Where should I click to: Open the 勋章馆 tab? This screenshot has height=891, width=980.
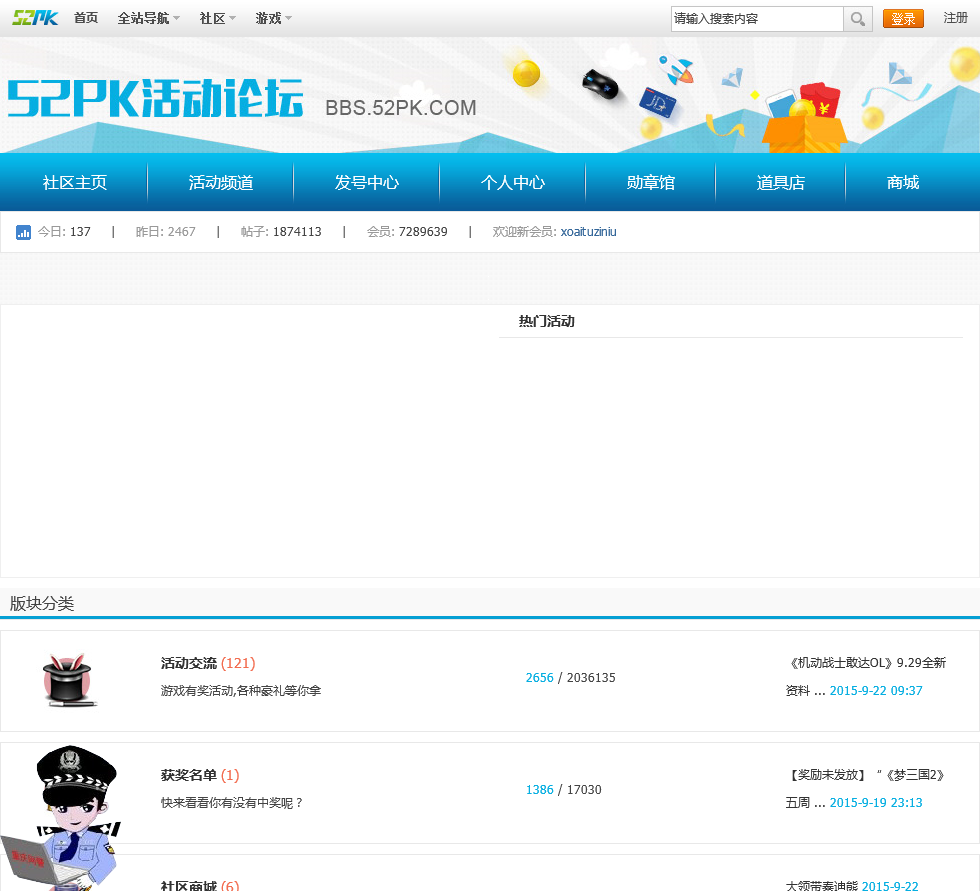(651, 182)
